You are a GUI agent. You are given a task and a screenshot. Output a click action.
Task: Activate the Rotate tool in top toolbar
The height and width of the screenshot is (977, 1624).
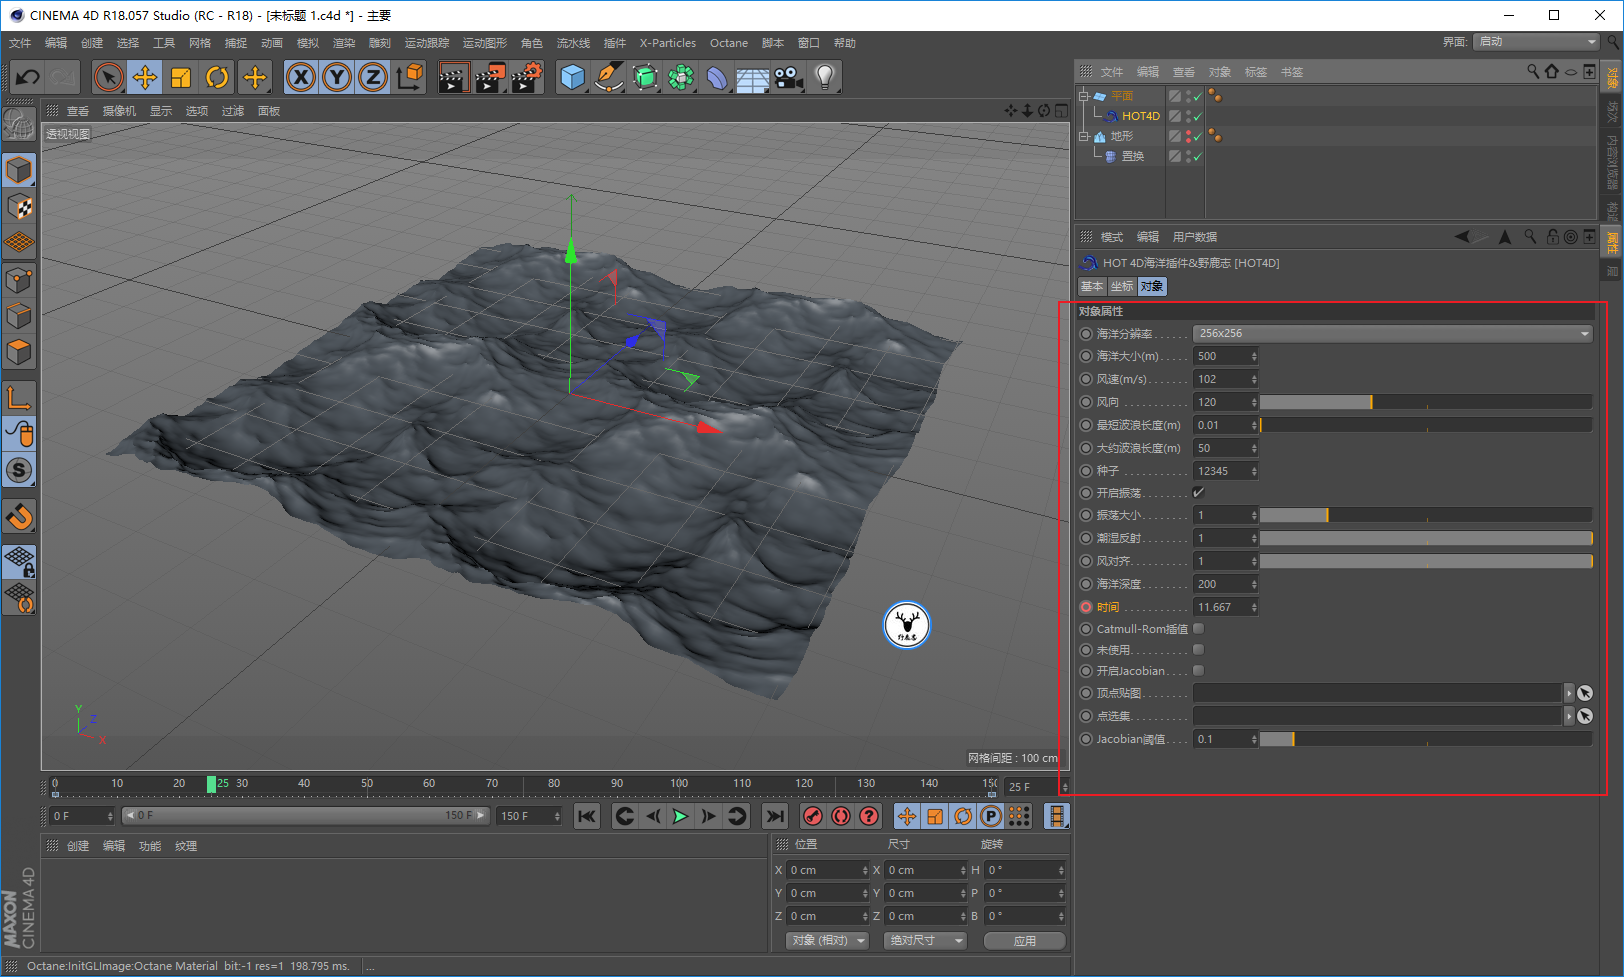(x=217, y=77)
